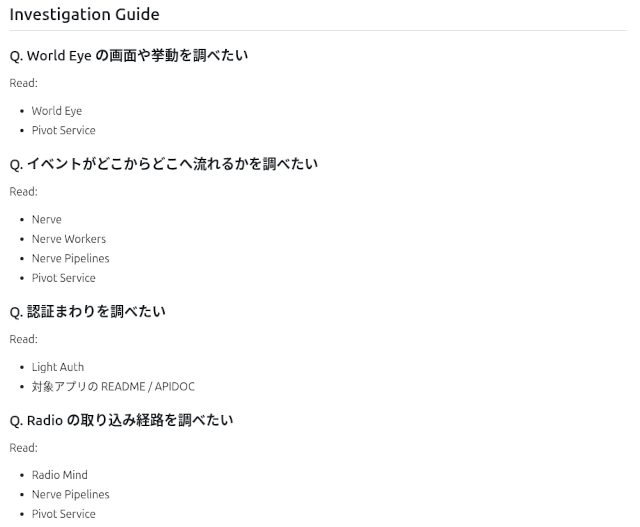Click the イベントがどこからどこへ流れるか question heading
Viewport: 640px width, 527px height.
(163, 164)
